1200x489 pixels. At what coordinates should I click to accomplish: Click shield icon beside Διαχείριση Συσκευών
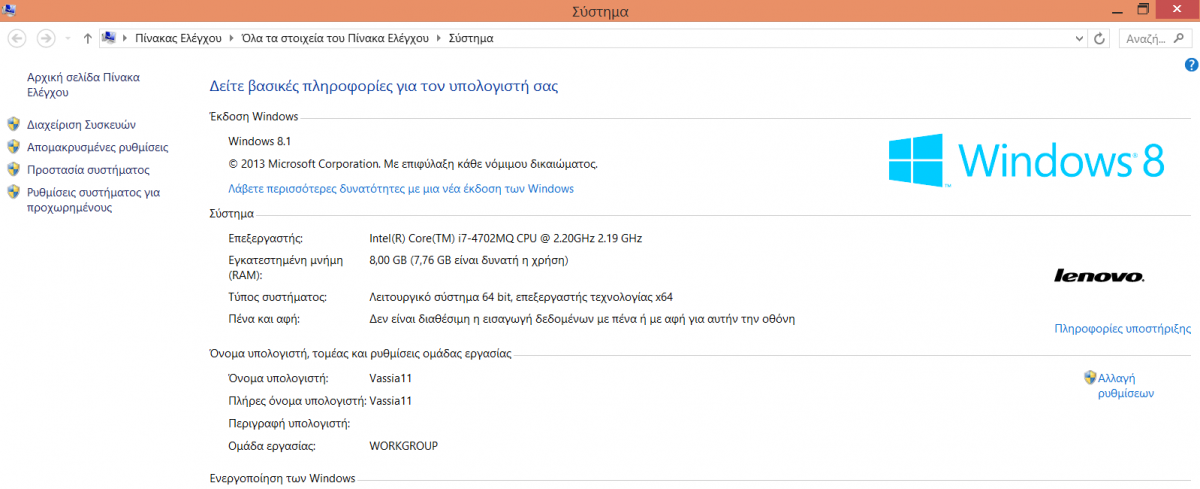point(14,124)
